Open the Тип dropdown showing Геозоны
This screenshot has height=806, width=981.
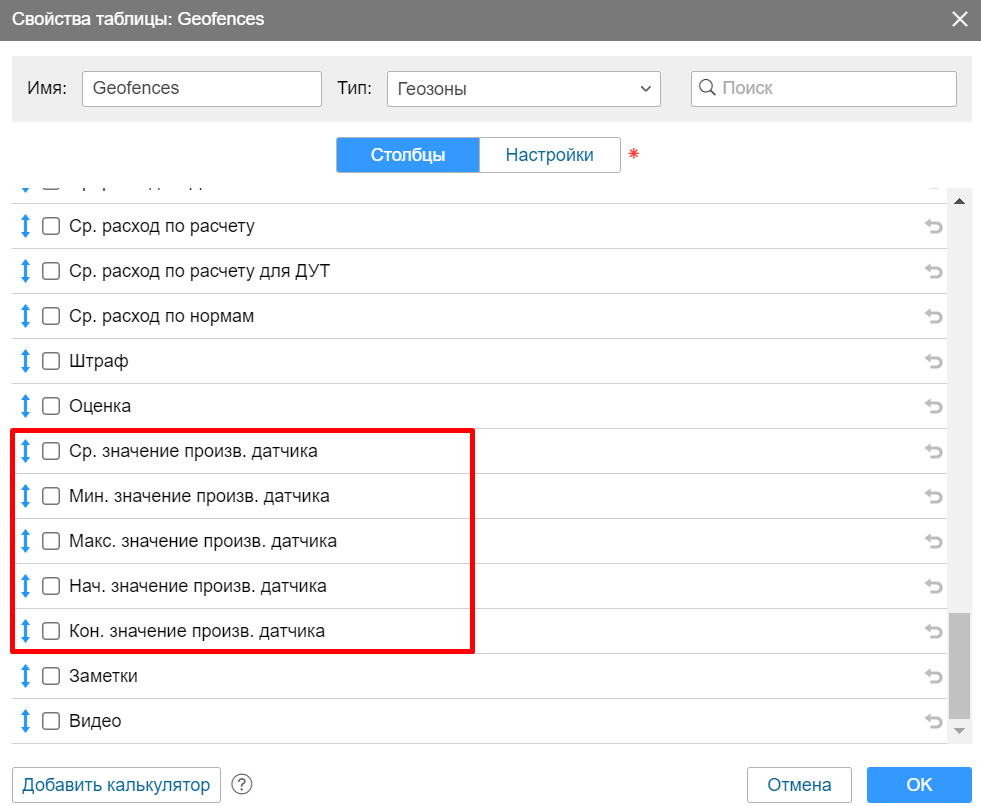523,89
